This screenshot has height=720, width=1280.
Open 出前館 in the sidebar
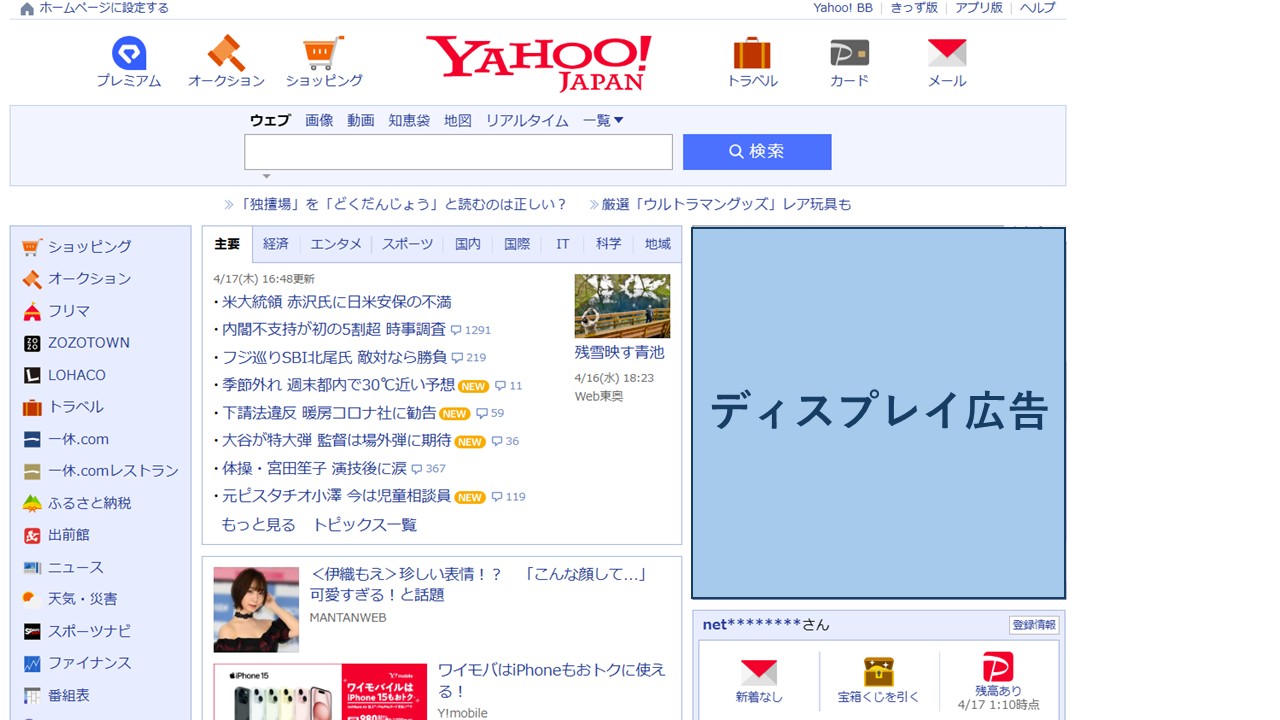pyautogui.click(x=69, y=535)
